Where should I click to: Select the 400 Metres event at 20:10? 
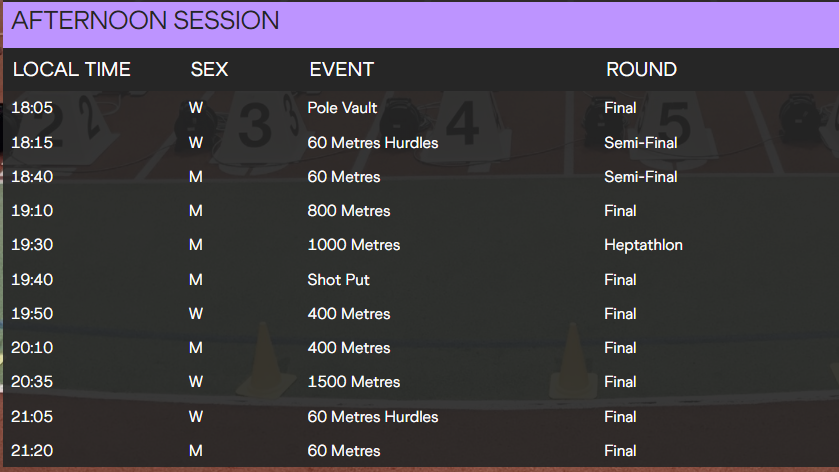[x=348, y=348]
